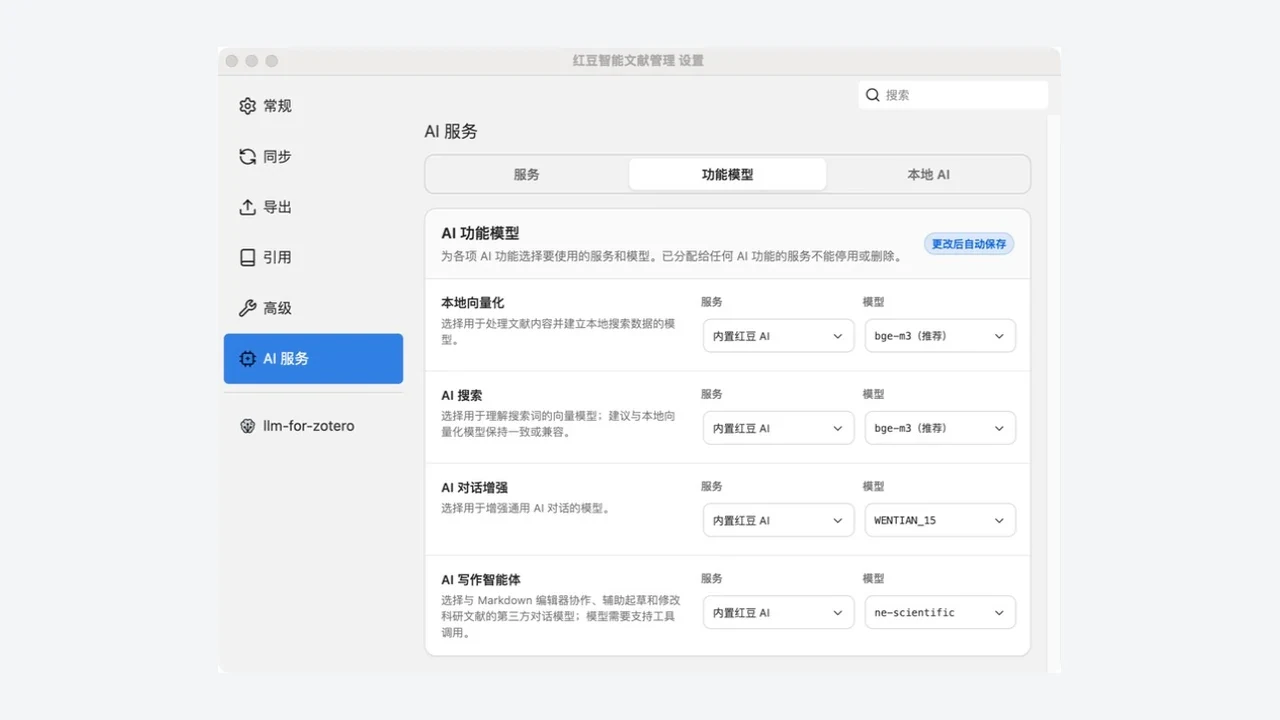
Task: Open 常规 settings pane
Action: click(313, 106)
